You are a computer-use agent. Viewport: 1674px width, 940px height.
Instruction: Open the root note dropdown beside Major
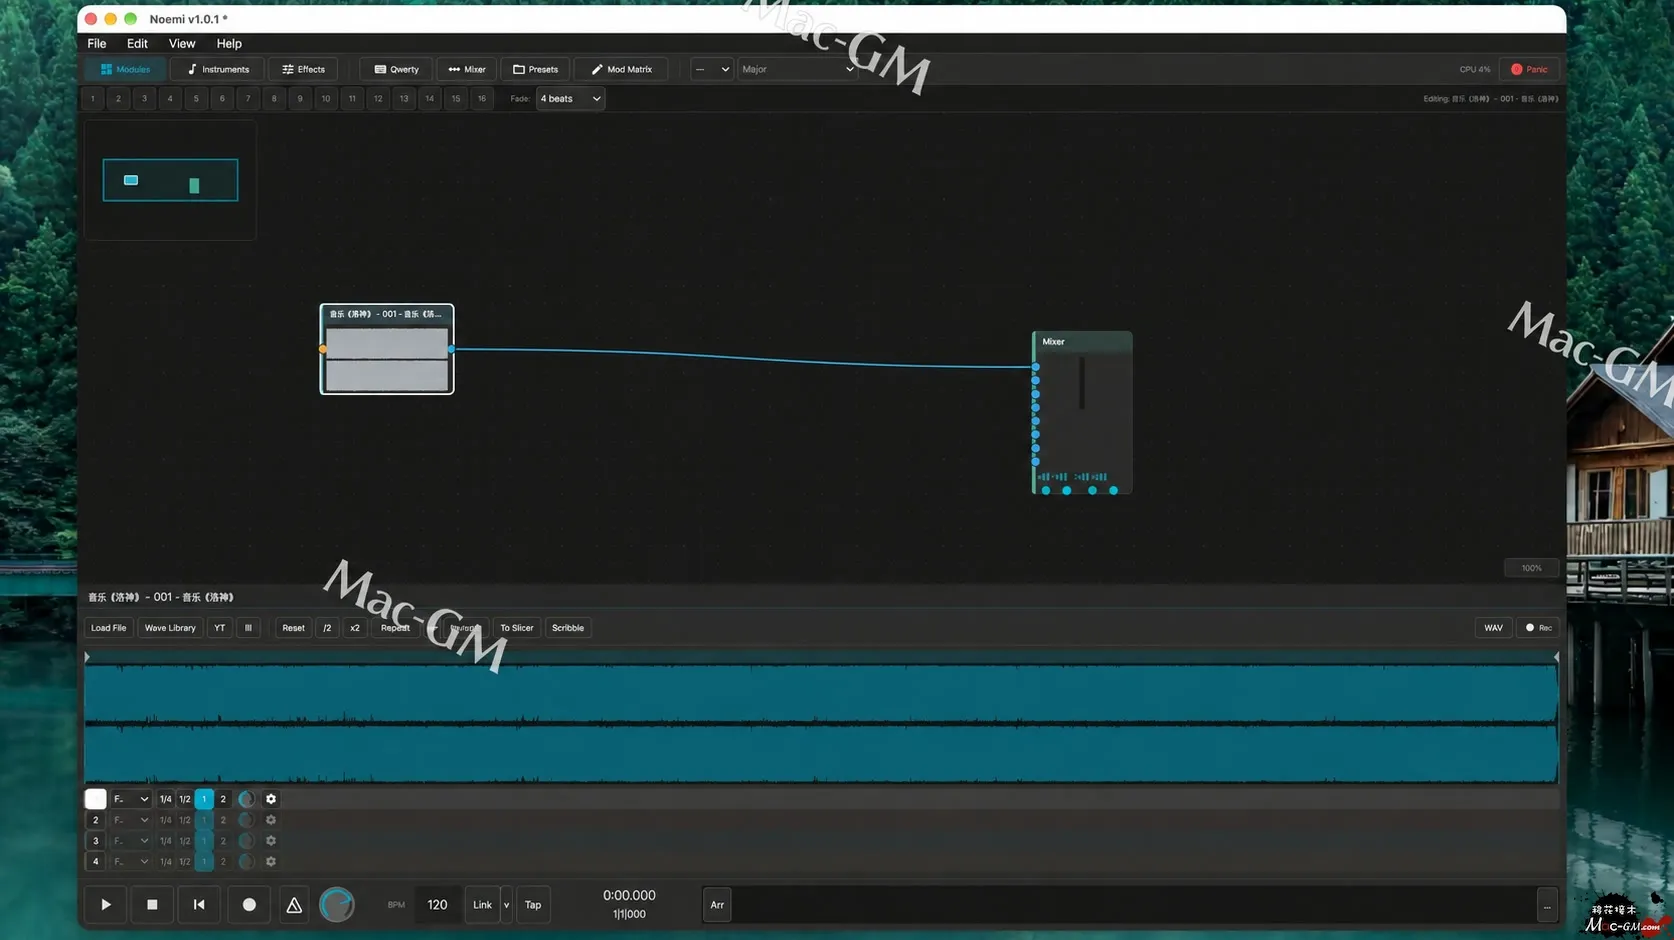click(712, 69)
